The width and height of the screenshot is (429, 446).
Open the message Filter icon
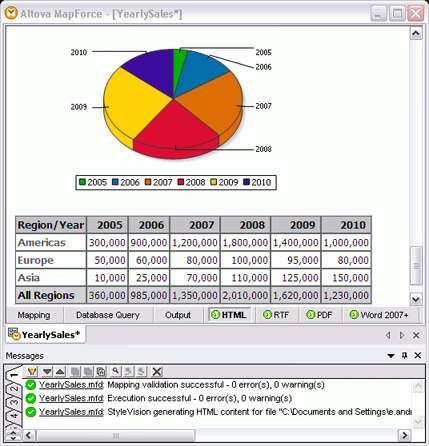[x=32, y=371]
